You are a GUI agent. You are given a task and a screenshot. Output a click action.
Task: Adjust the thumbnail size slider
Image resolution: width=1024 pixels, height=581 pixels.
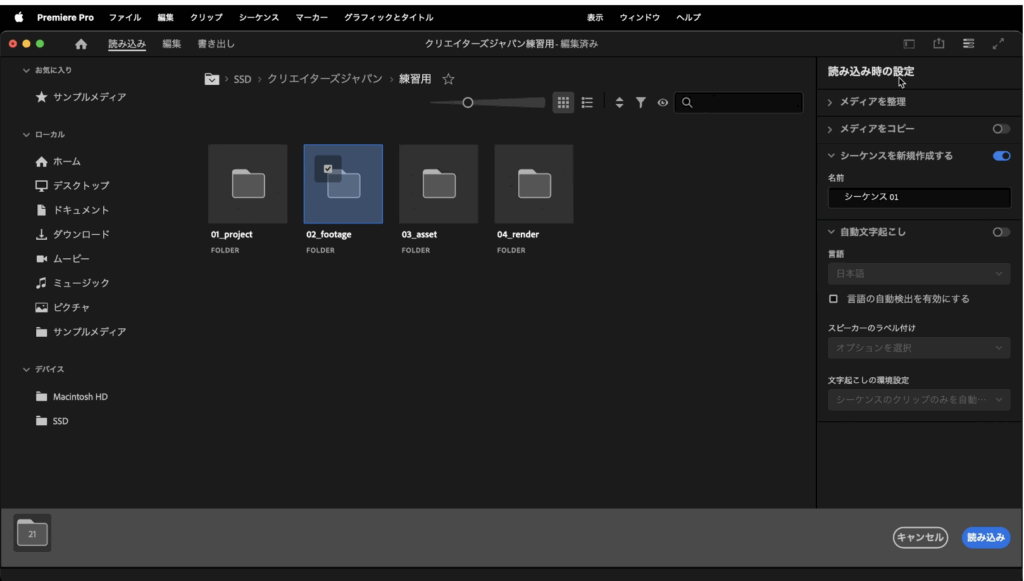tap(467, 102)
